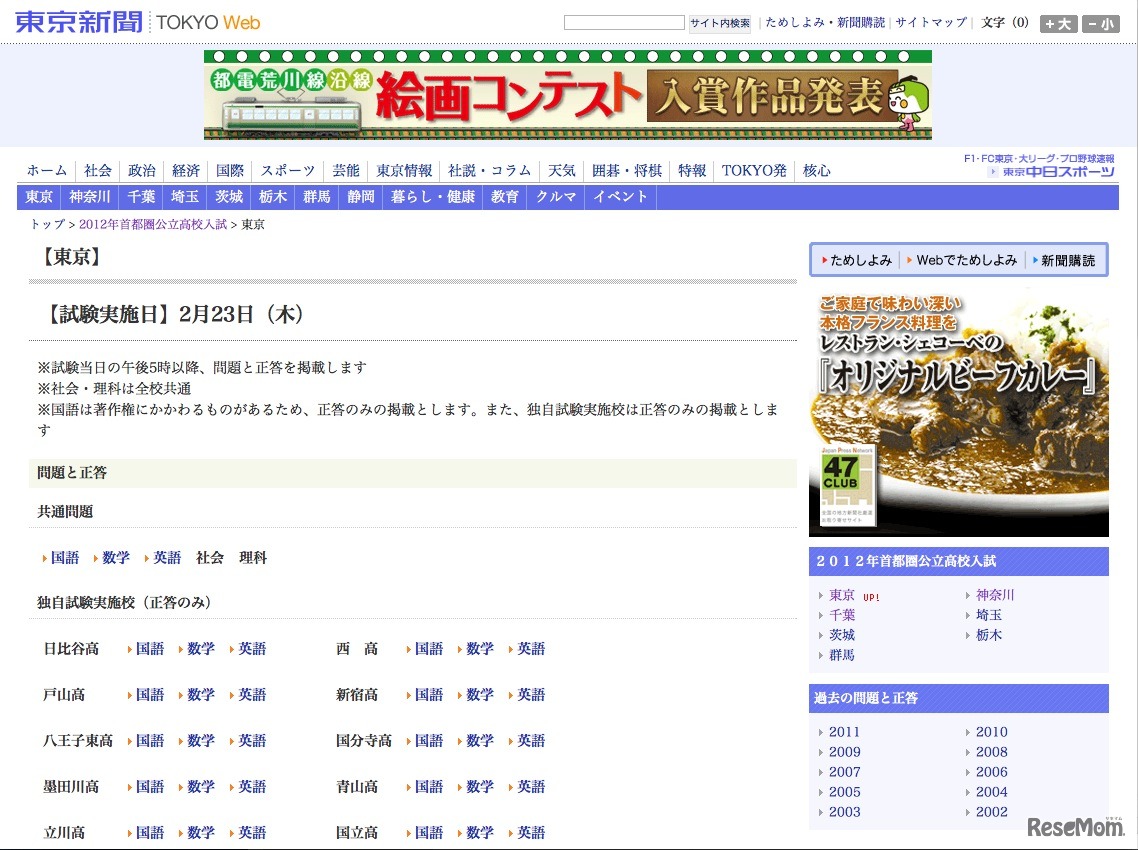Screen dimensions: 1138x850
Task: Click the 東京新聞 TOKYO Web logo
Action: tap(137, 22)
